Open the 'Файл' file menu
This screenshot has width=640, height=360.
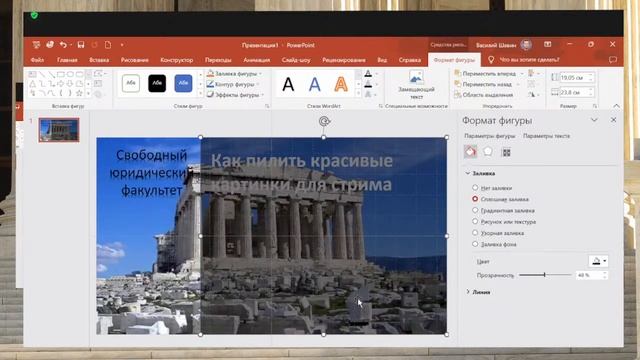click(x=37, y=60)
